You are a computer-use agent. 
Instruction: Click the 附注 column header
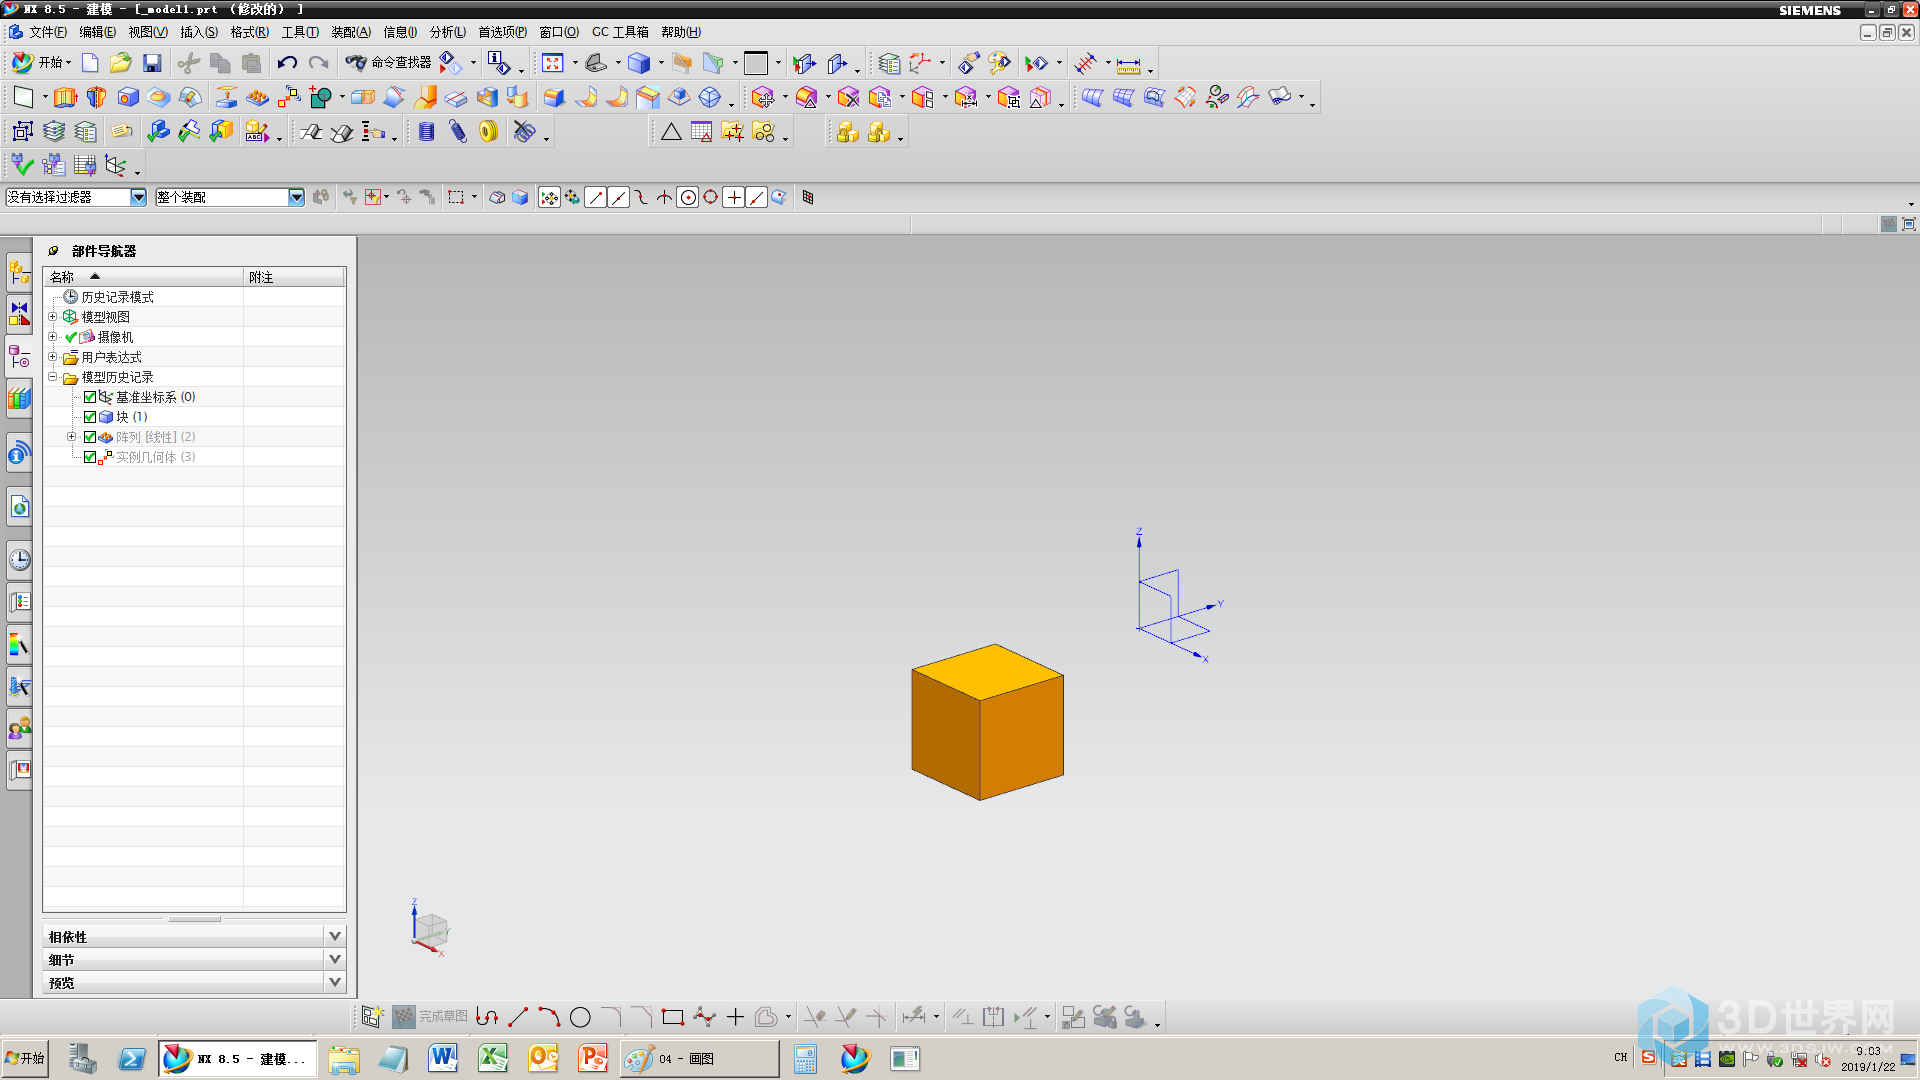point(294,277)
